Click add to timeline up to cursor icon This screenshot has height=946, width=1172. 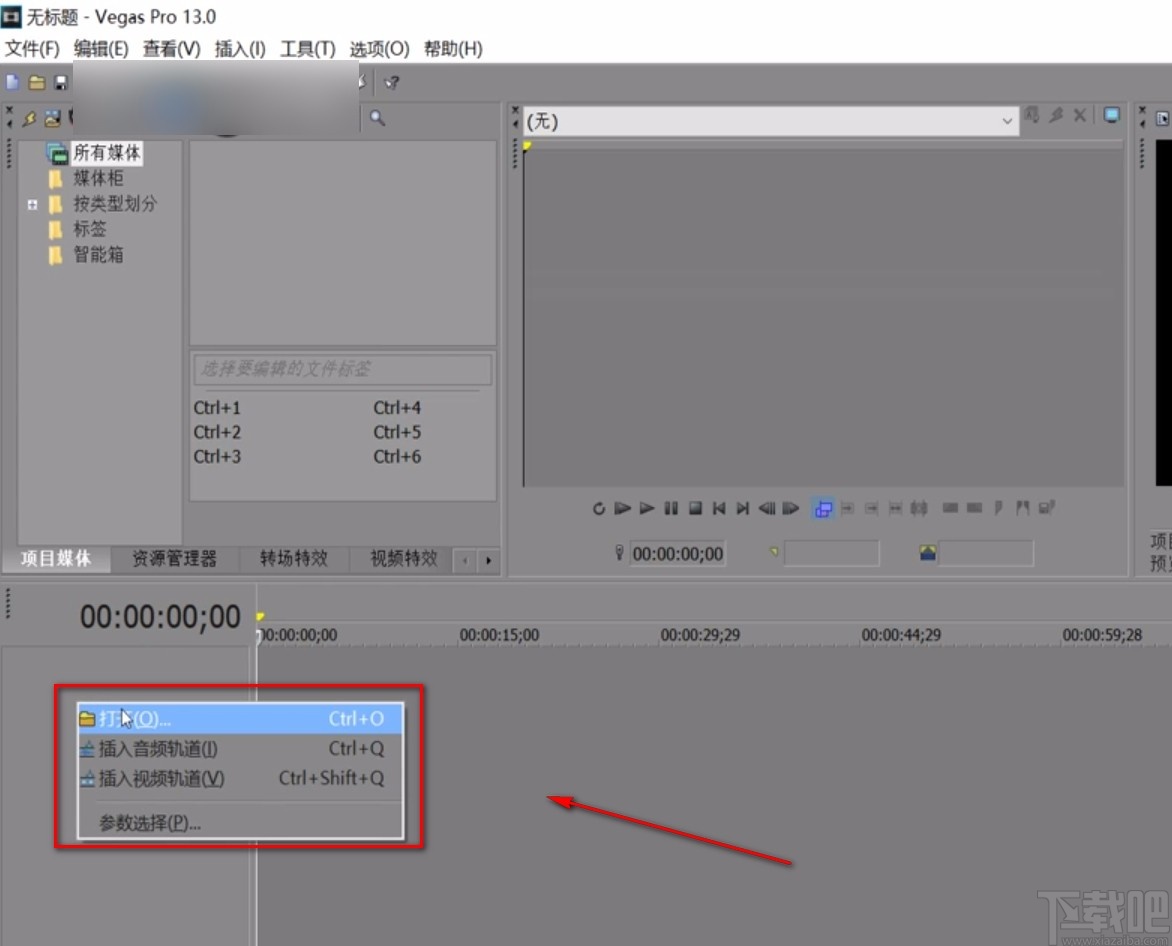coord(871,509)
